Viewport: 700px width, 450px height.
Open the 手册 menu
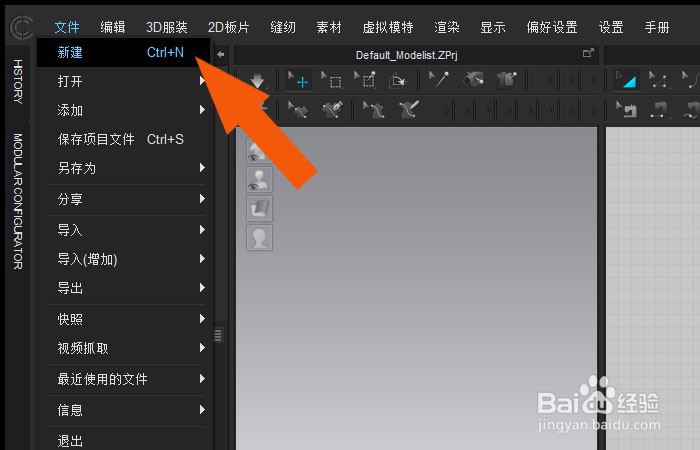[x=657, y=27]
